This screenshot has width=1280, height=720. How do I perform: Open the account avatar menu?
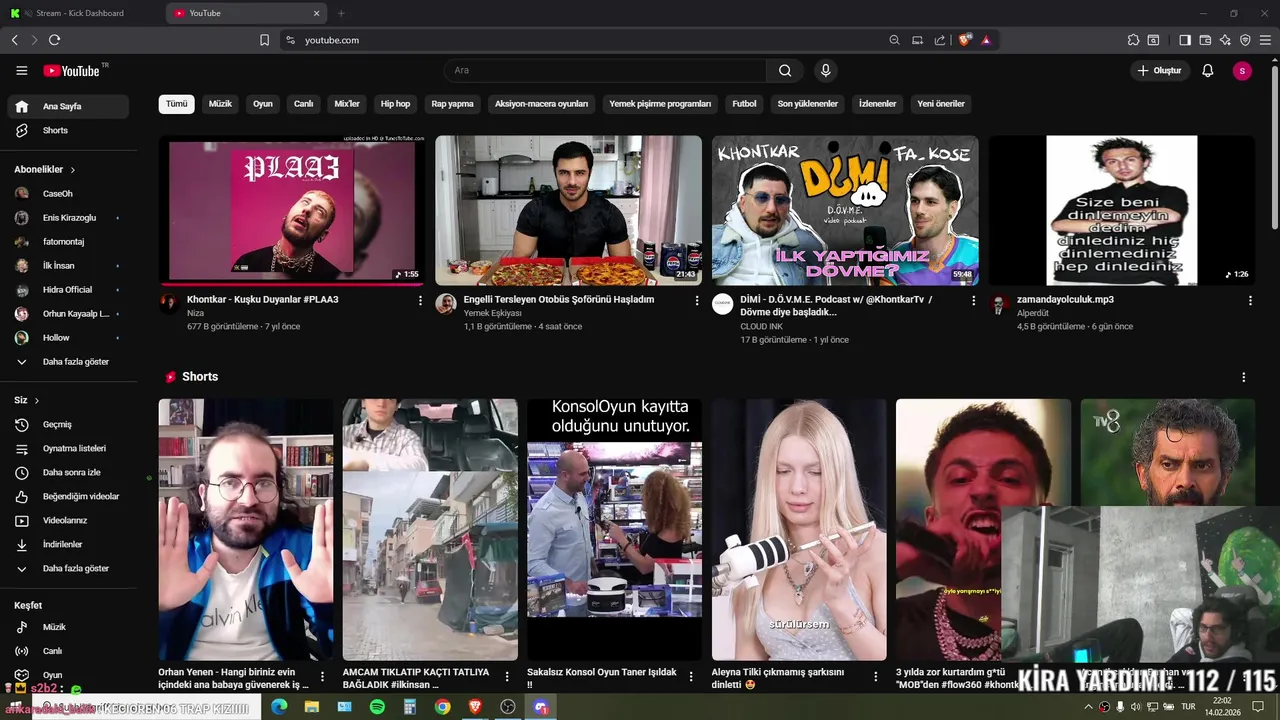click(1242, 70)
